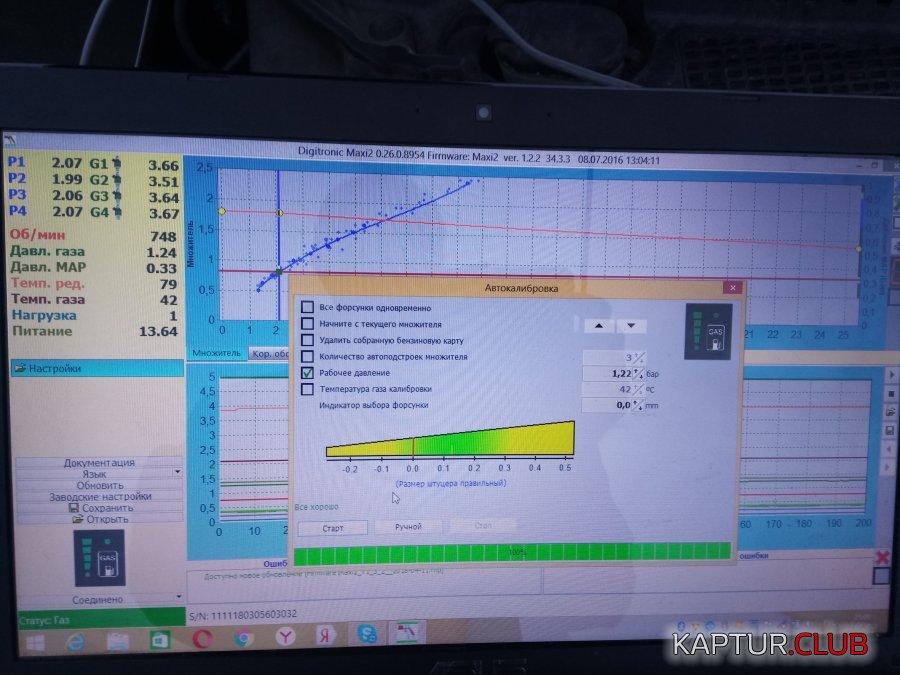Open the Windows Store taskbar icon
The image size is (900, 675).
[x=160, y=639]
